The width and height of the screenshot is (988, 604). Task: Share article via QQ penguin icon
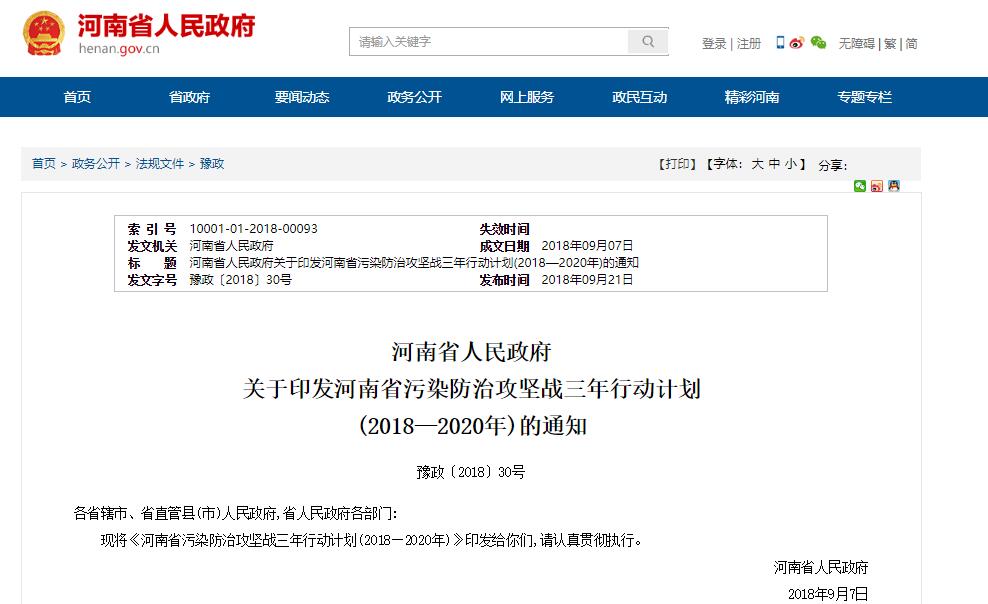893,186
